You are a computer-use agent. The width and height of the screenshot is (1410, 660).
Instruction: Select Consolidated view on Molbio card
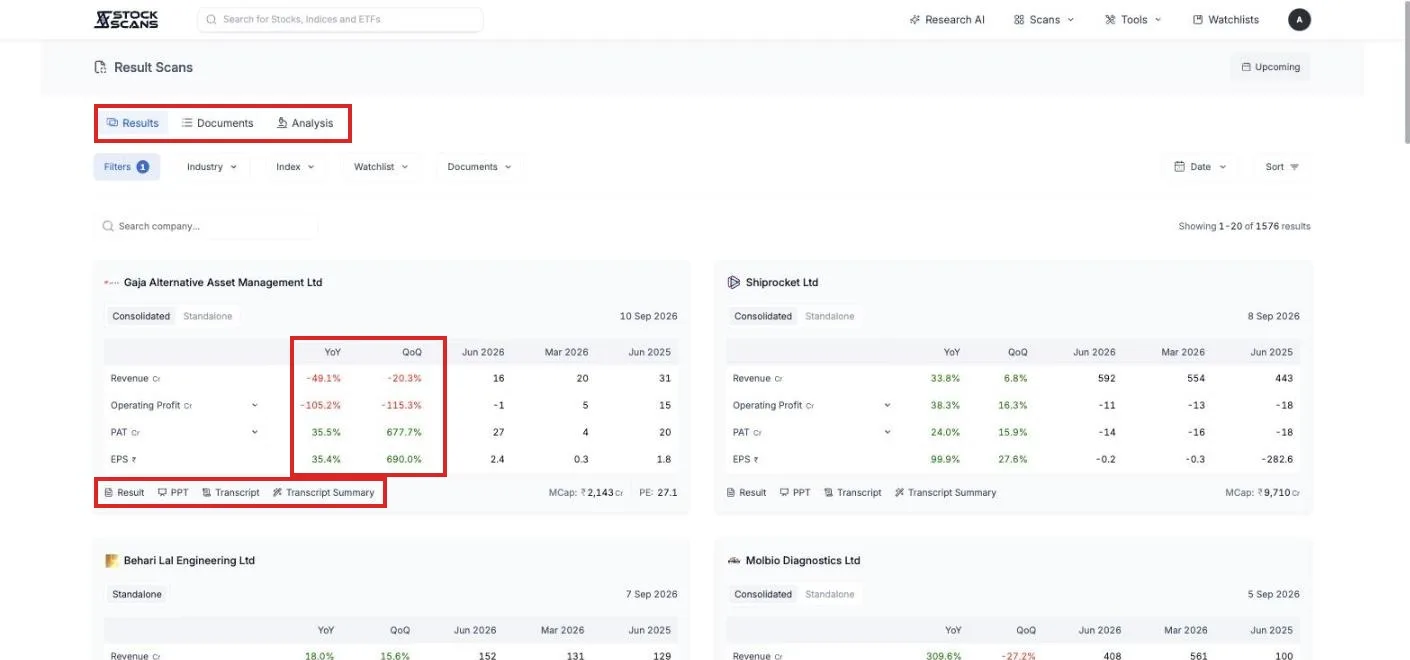pos(763,594)
